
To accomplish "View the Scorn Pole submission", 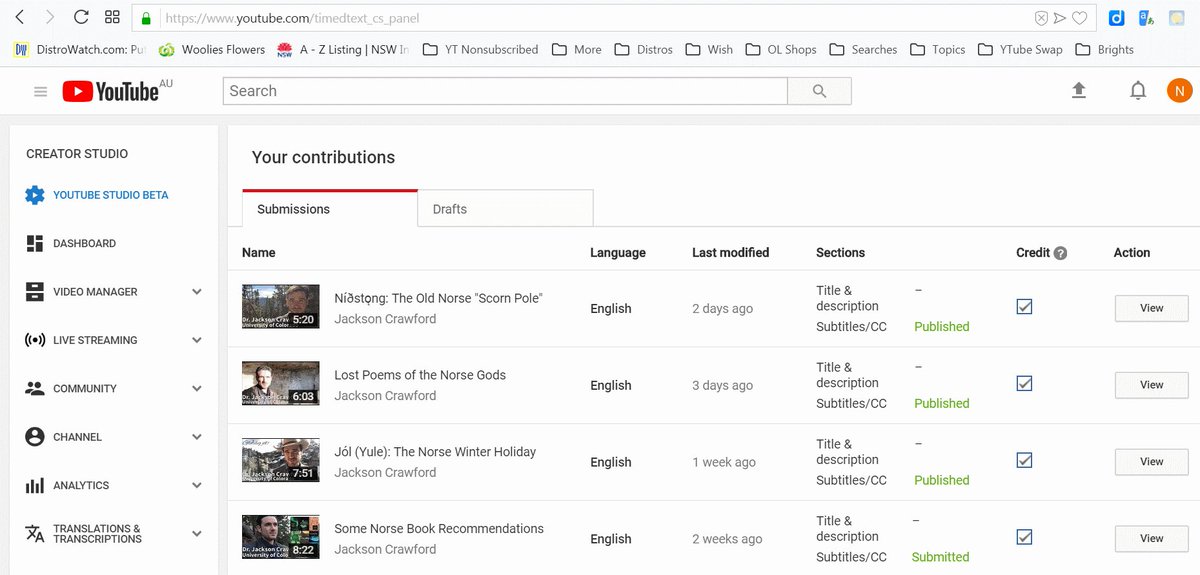I will pos(1151,308).
